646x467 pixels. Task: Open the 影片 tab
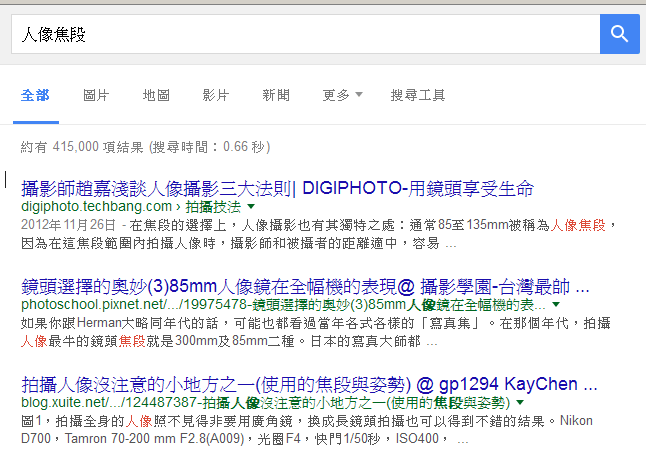click(215, 95)
